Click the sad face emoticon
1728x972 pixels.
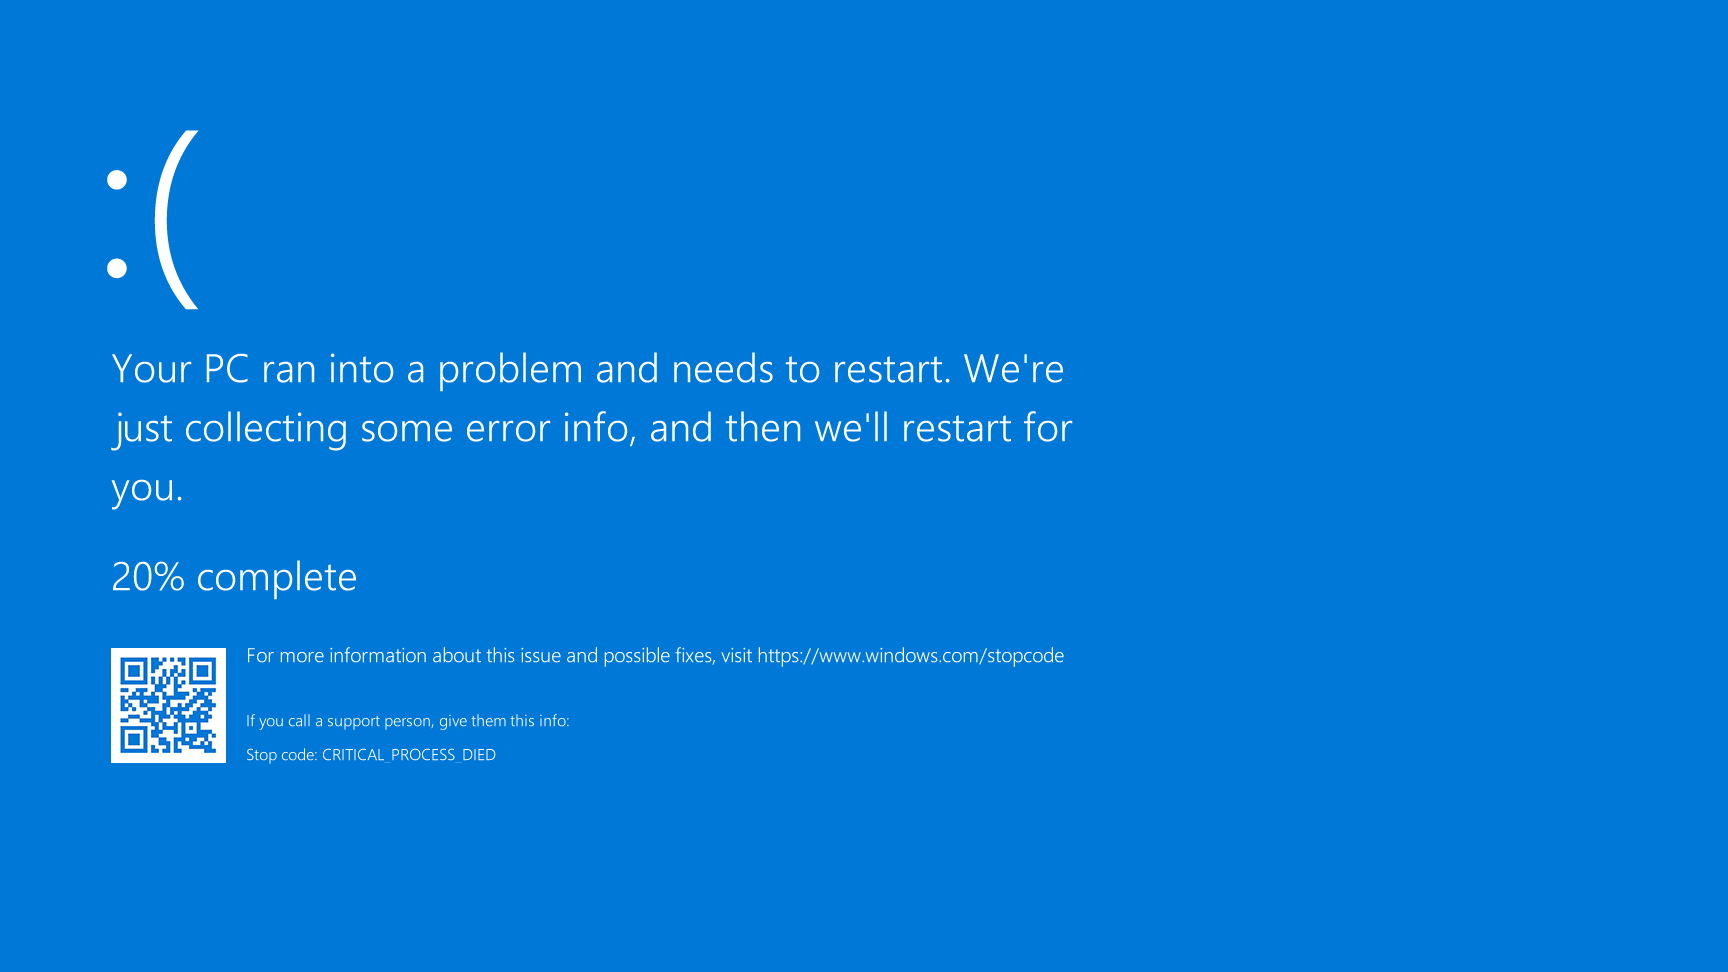[x=153, y=220]
